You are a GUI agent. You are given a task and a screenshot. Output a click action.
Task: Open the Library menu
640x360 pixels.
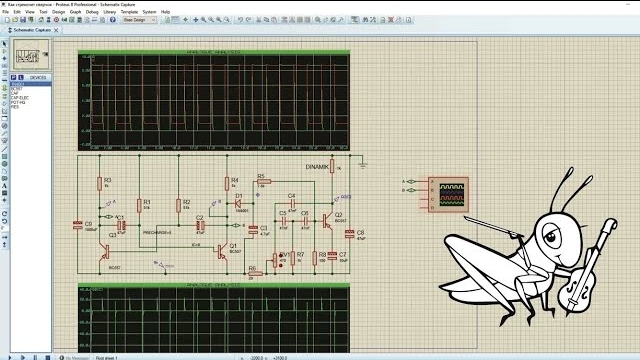point(109,12)
